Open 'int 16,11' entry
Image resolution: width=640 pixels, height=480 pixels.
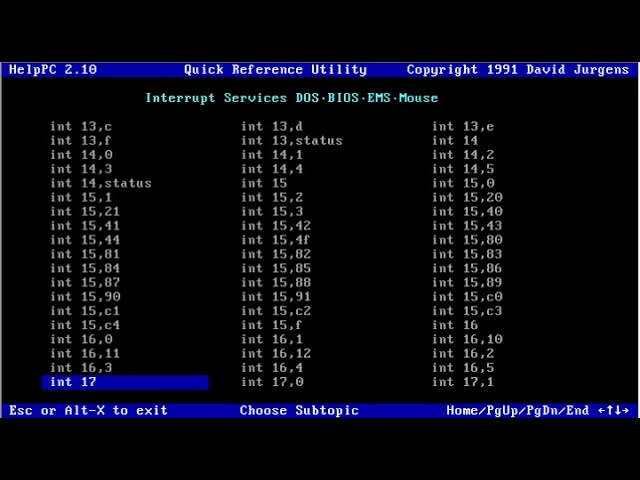click(x=85, y=353)
